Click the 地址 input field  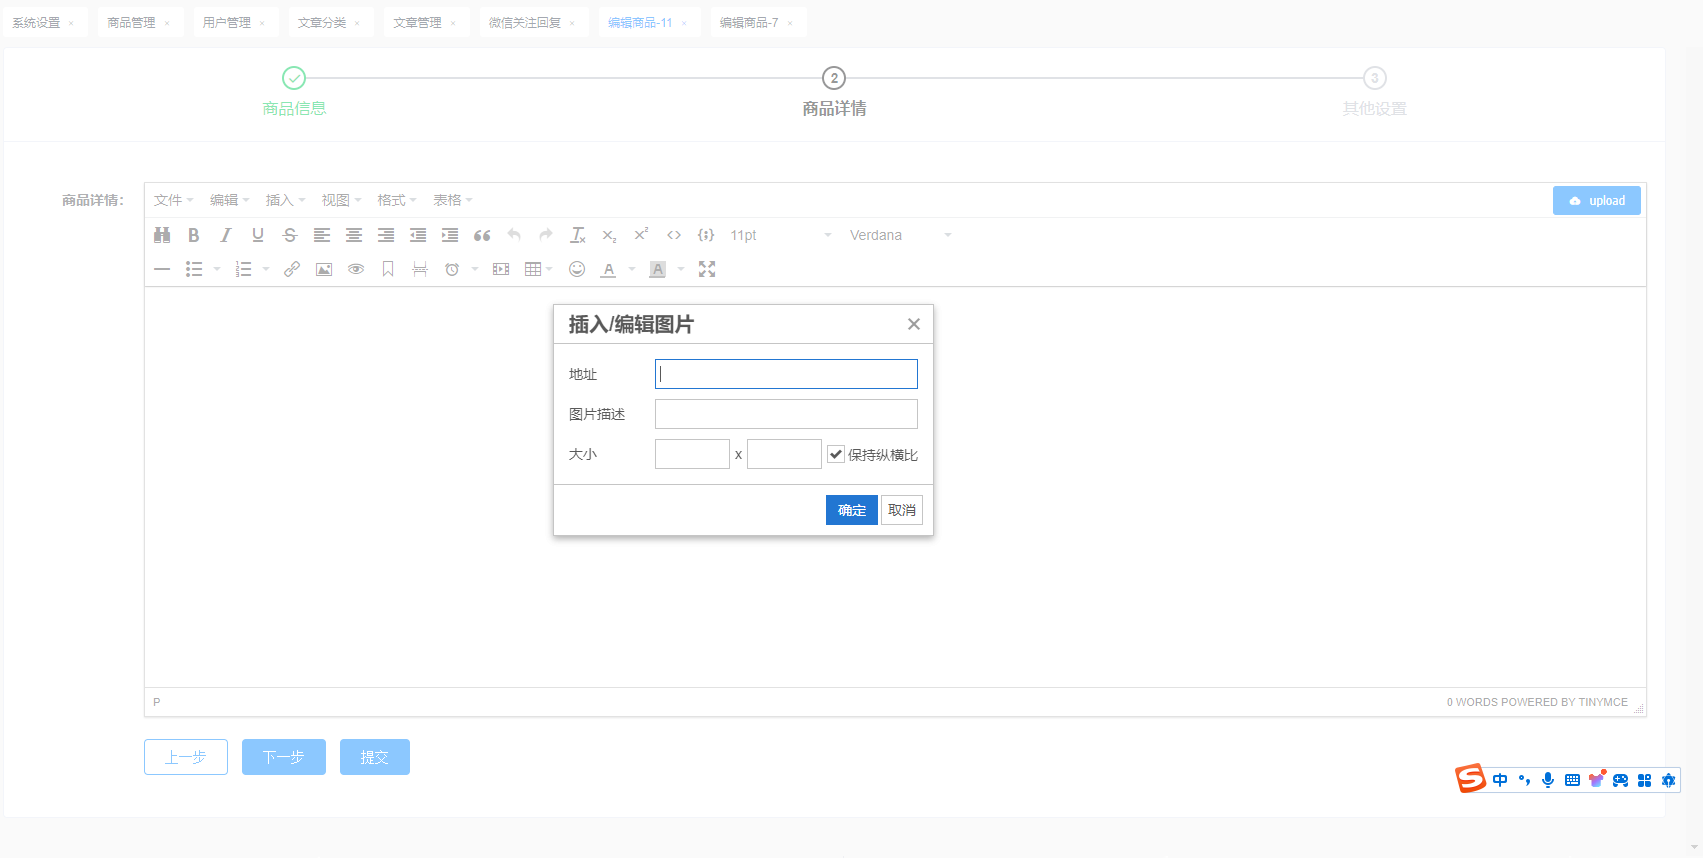coord(786,374)
